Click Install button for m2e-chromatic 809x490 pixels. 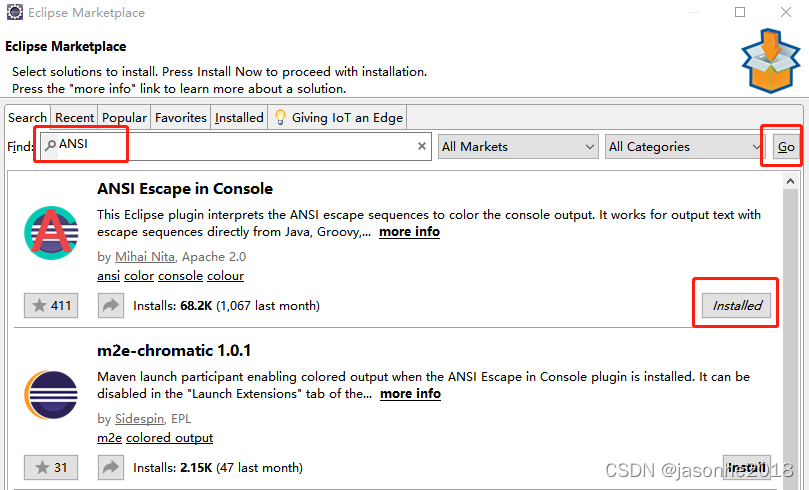[x=747, y=467]
